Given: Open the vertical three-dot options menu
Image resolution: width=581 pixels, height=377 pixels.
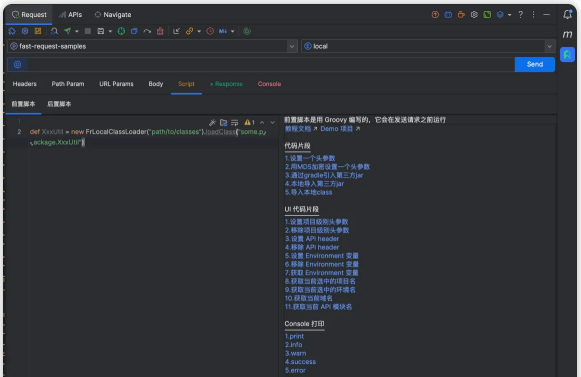Looking at the screenshot, I should pyautogui.click(x=533, y=14).
